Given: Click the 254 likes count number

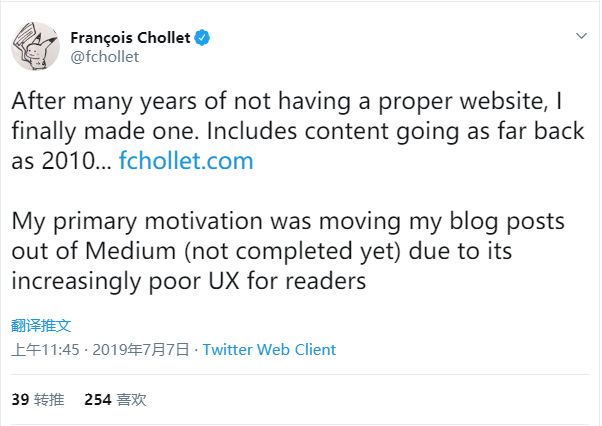Looking at the screenshot, I should pos(98,400).
